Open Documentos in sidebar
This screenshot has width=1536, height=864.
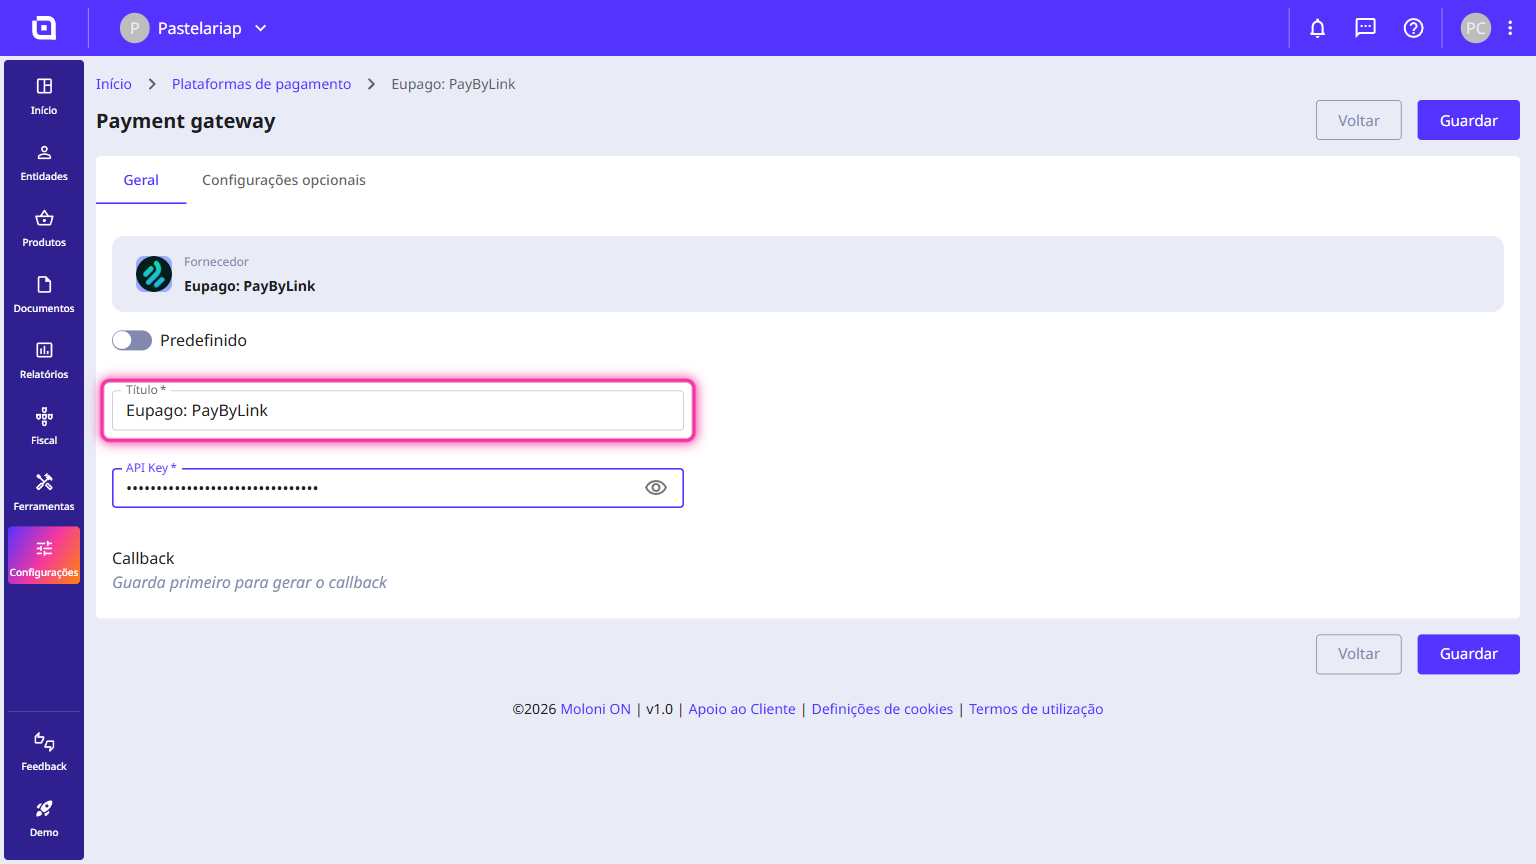(x=44, y=295)
